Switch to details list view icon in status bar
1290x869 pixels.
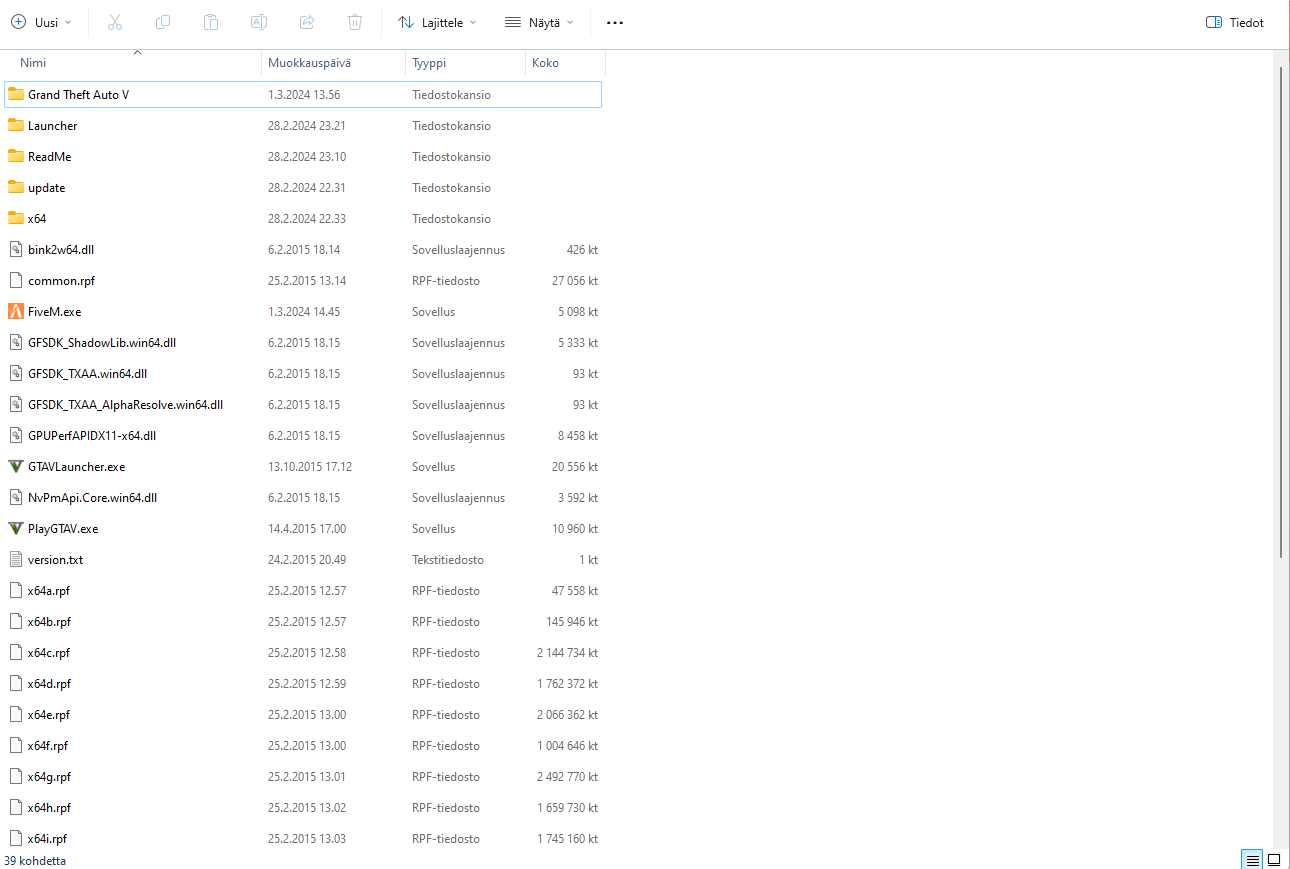tap(1252, 859)
